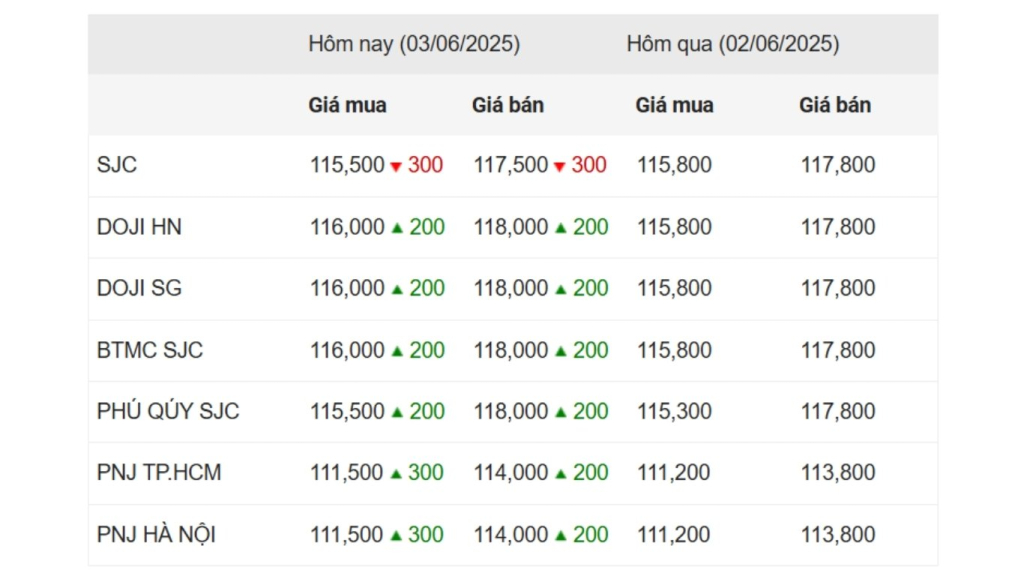Click red down arrow in SJC buy price
The image size is (1024, 576).
click(396, 167)
